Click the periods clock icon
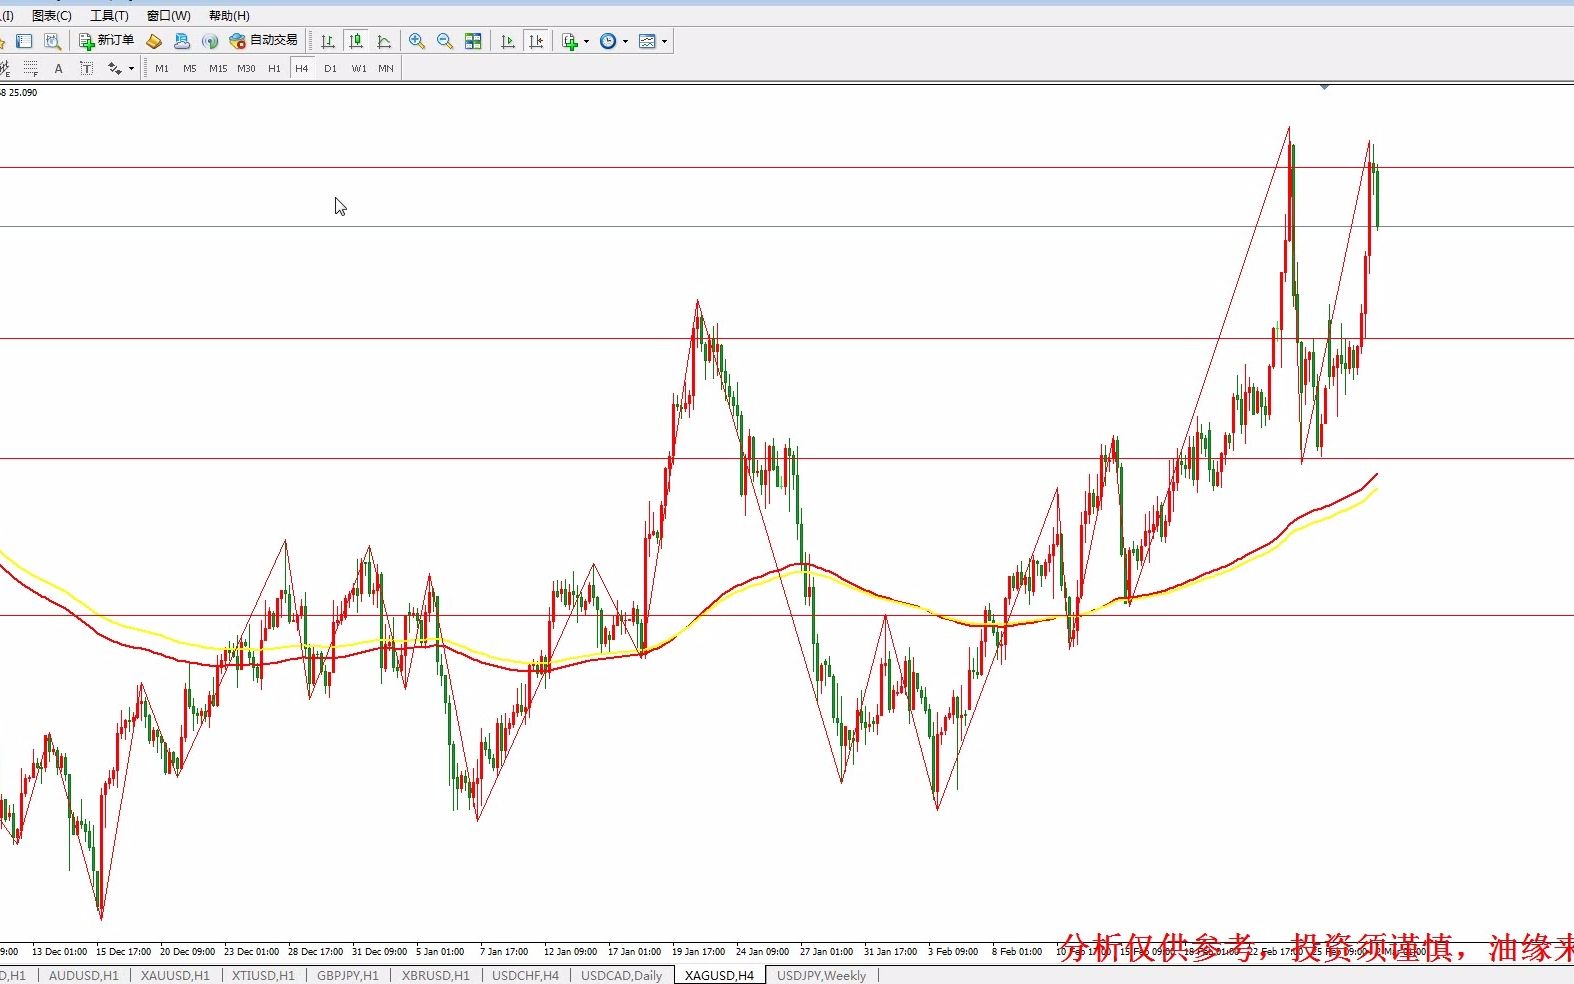Screen dimensions: 1574x984 (608, 41)
